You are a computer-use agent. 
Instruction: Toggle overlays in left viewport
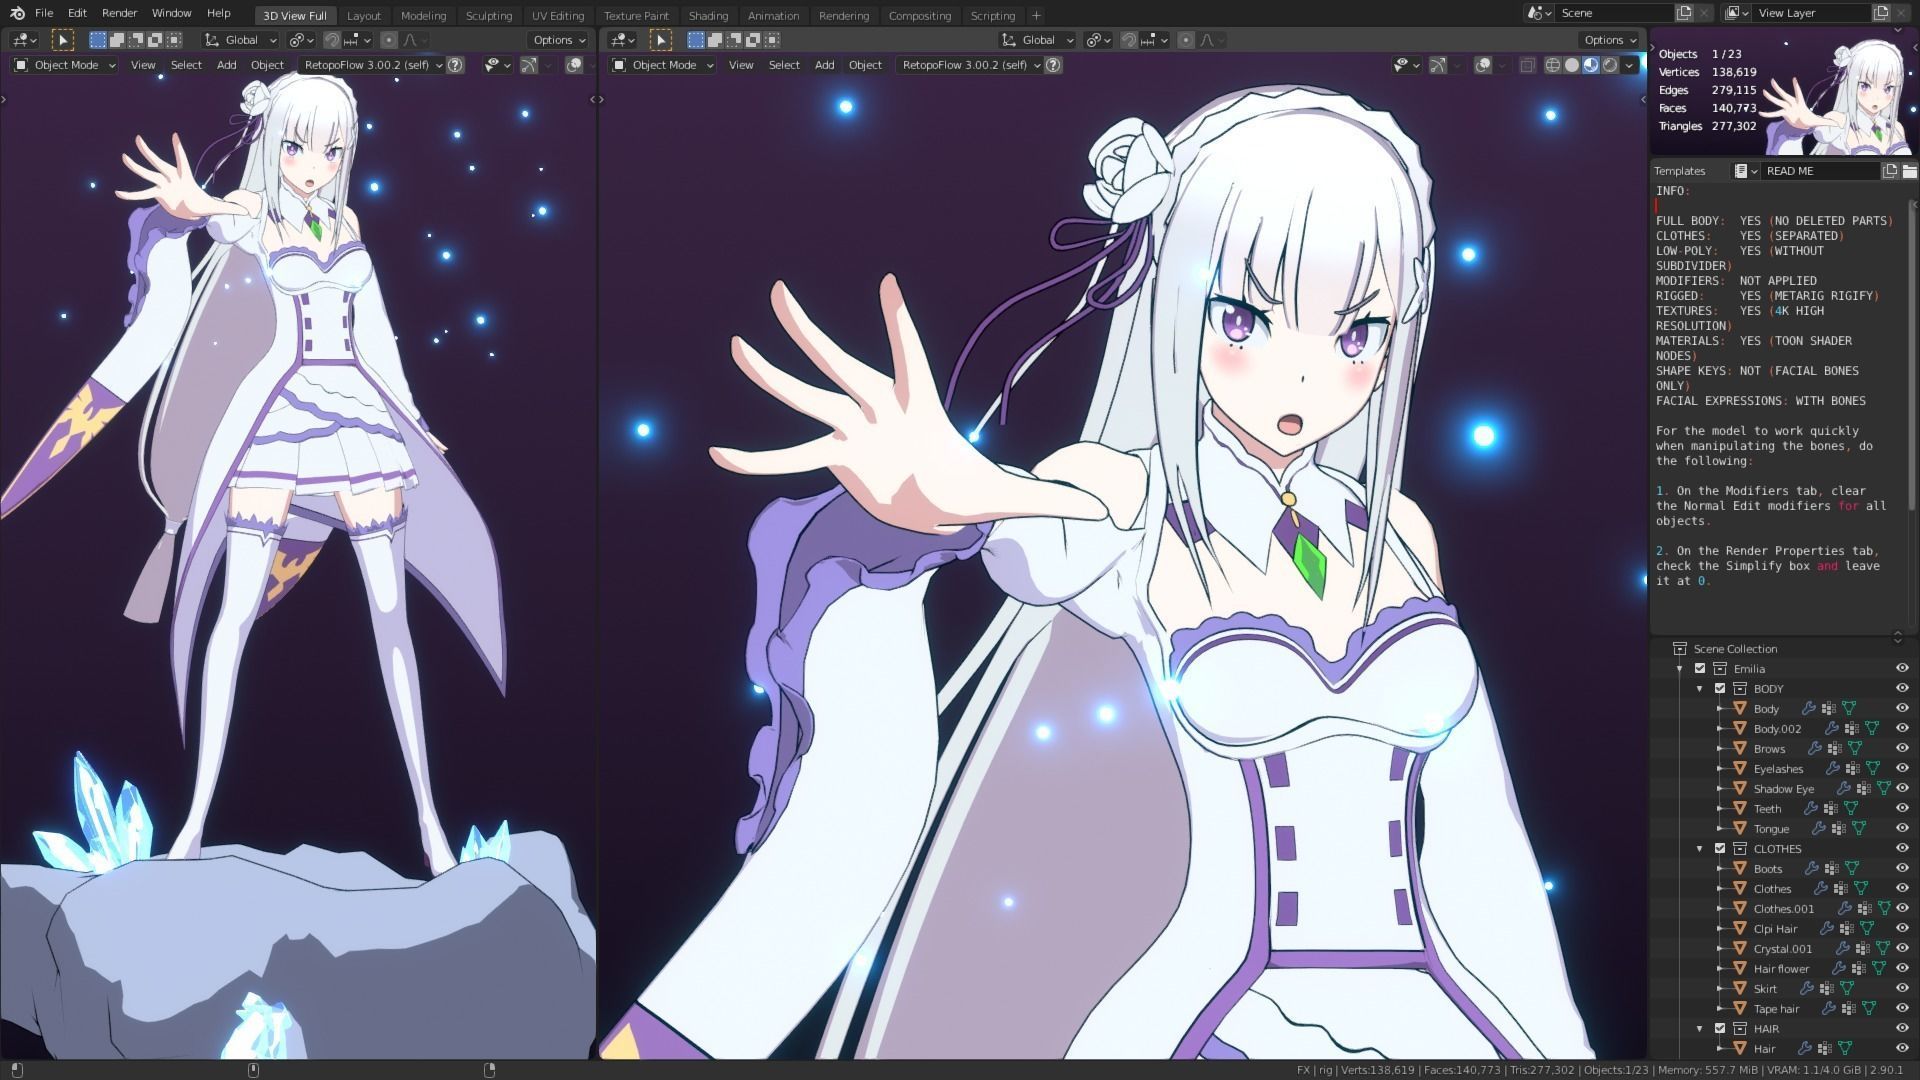click(574, 65)
